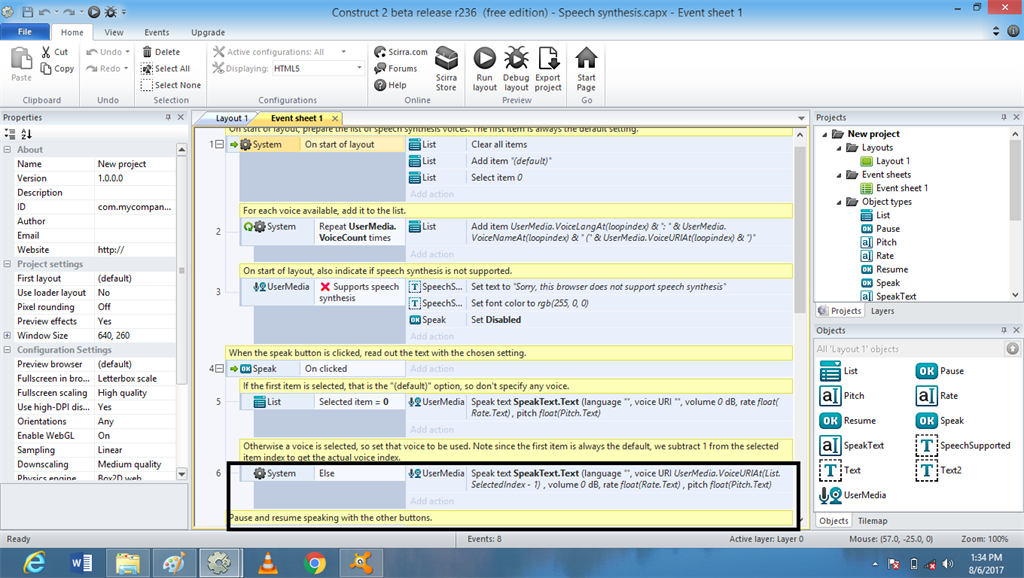Select the UserMedia microphone object icon

click(x=830, y=495)
